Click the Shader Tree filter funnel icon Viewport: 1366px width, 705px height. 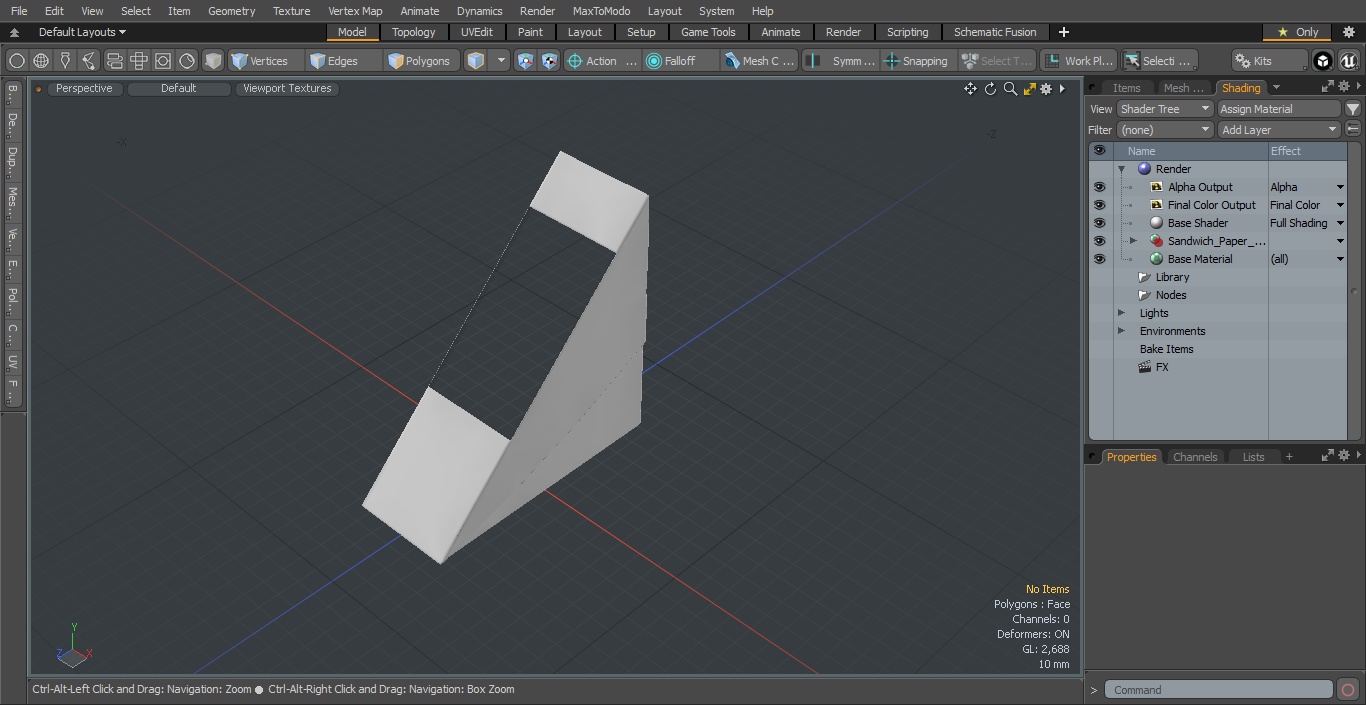[x=1353, y=109]
